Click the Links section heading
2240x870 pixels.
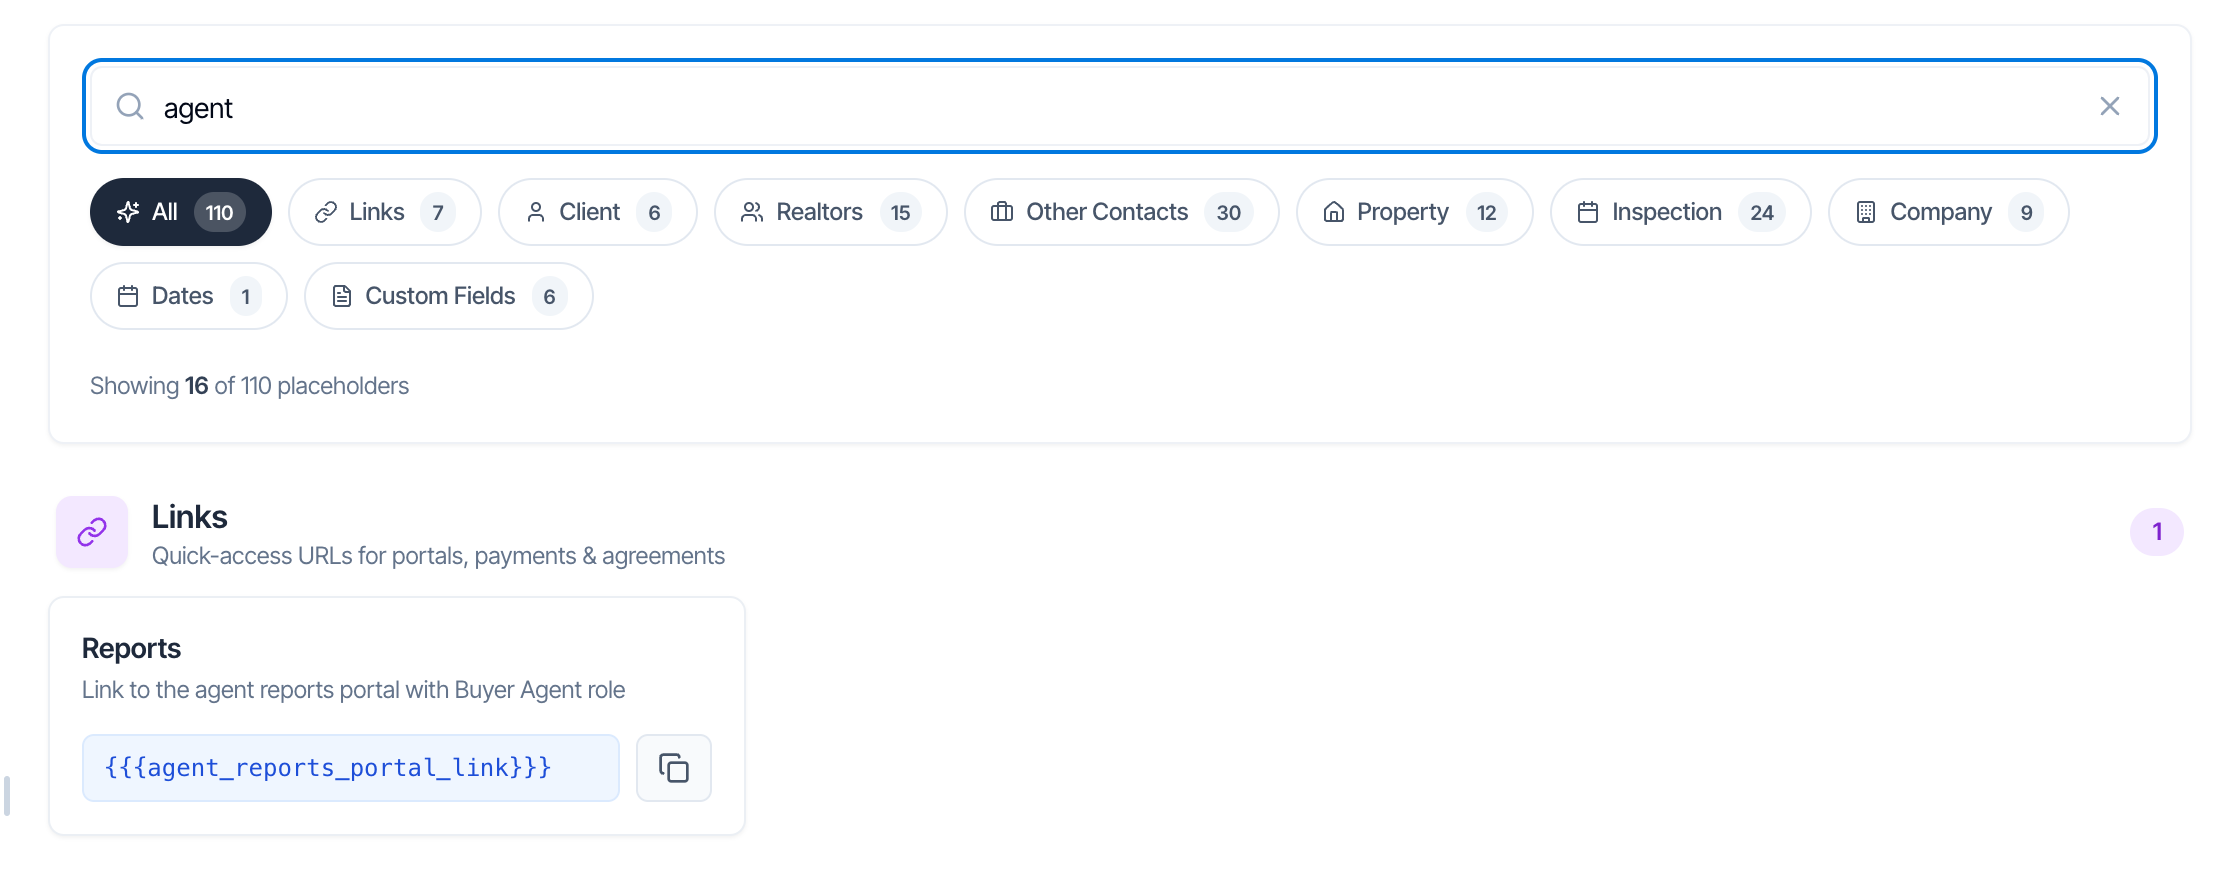(190, 517)
